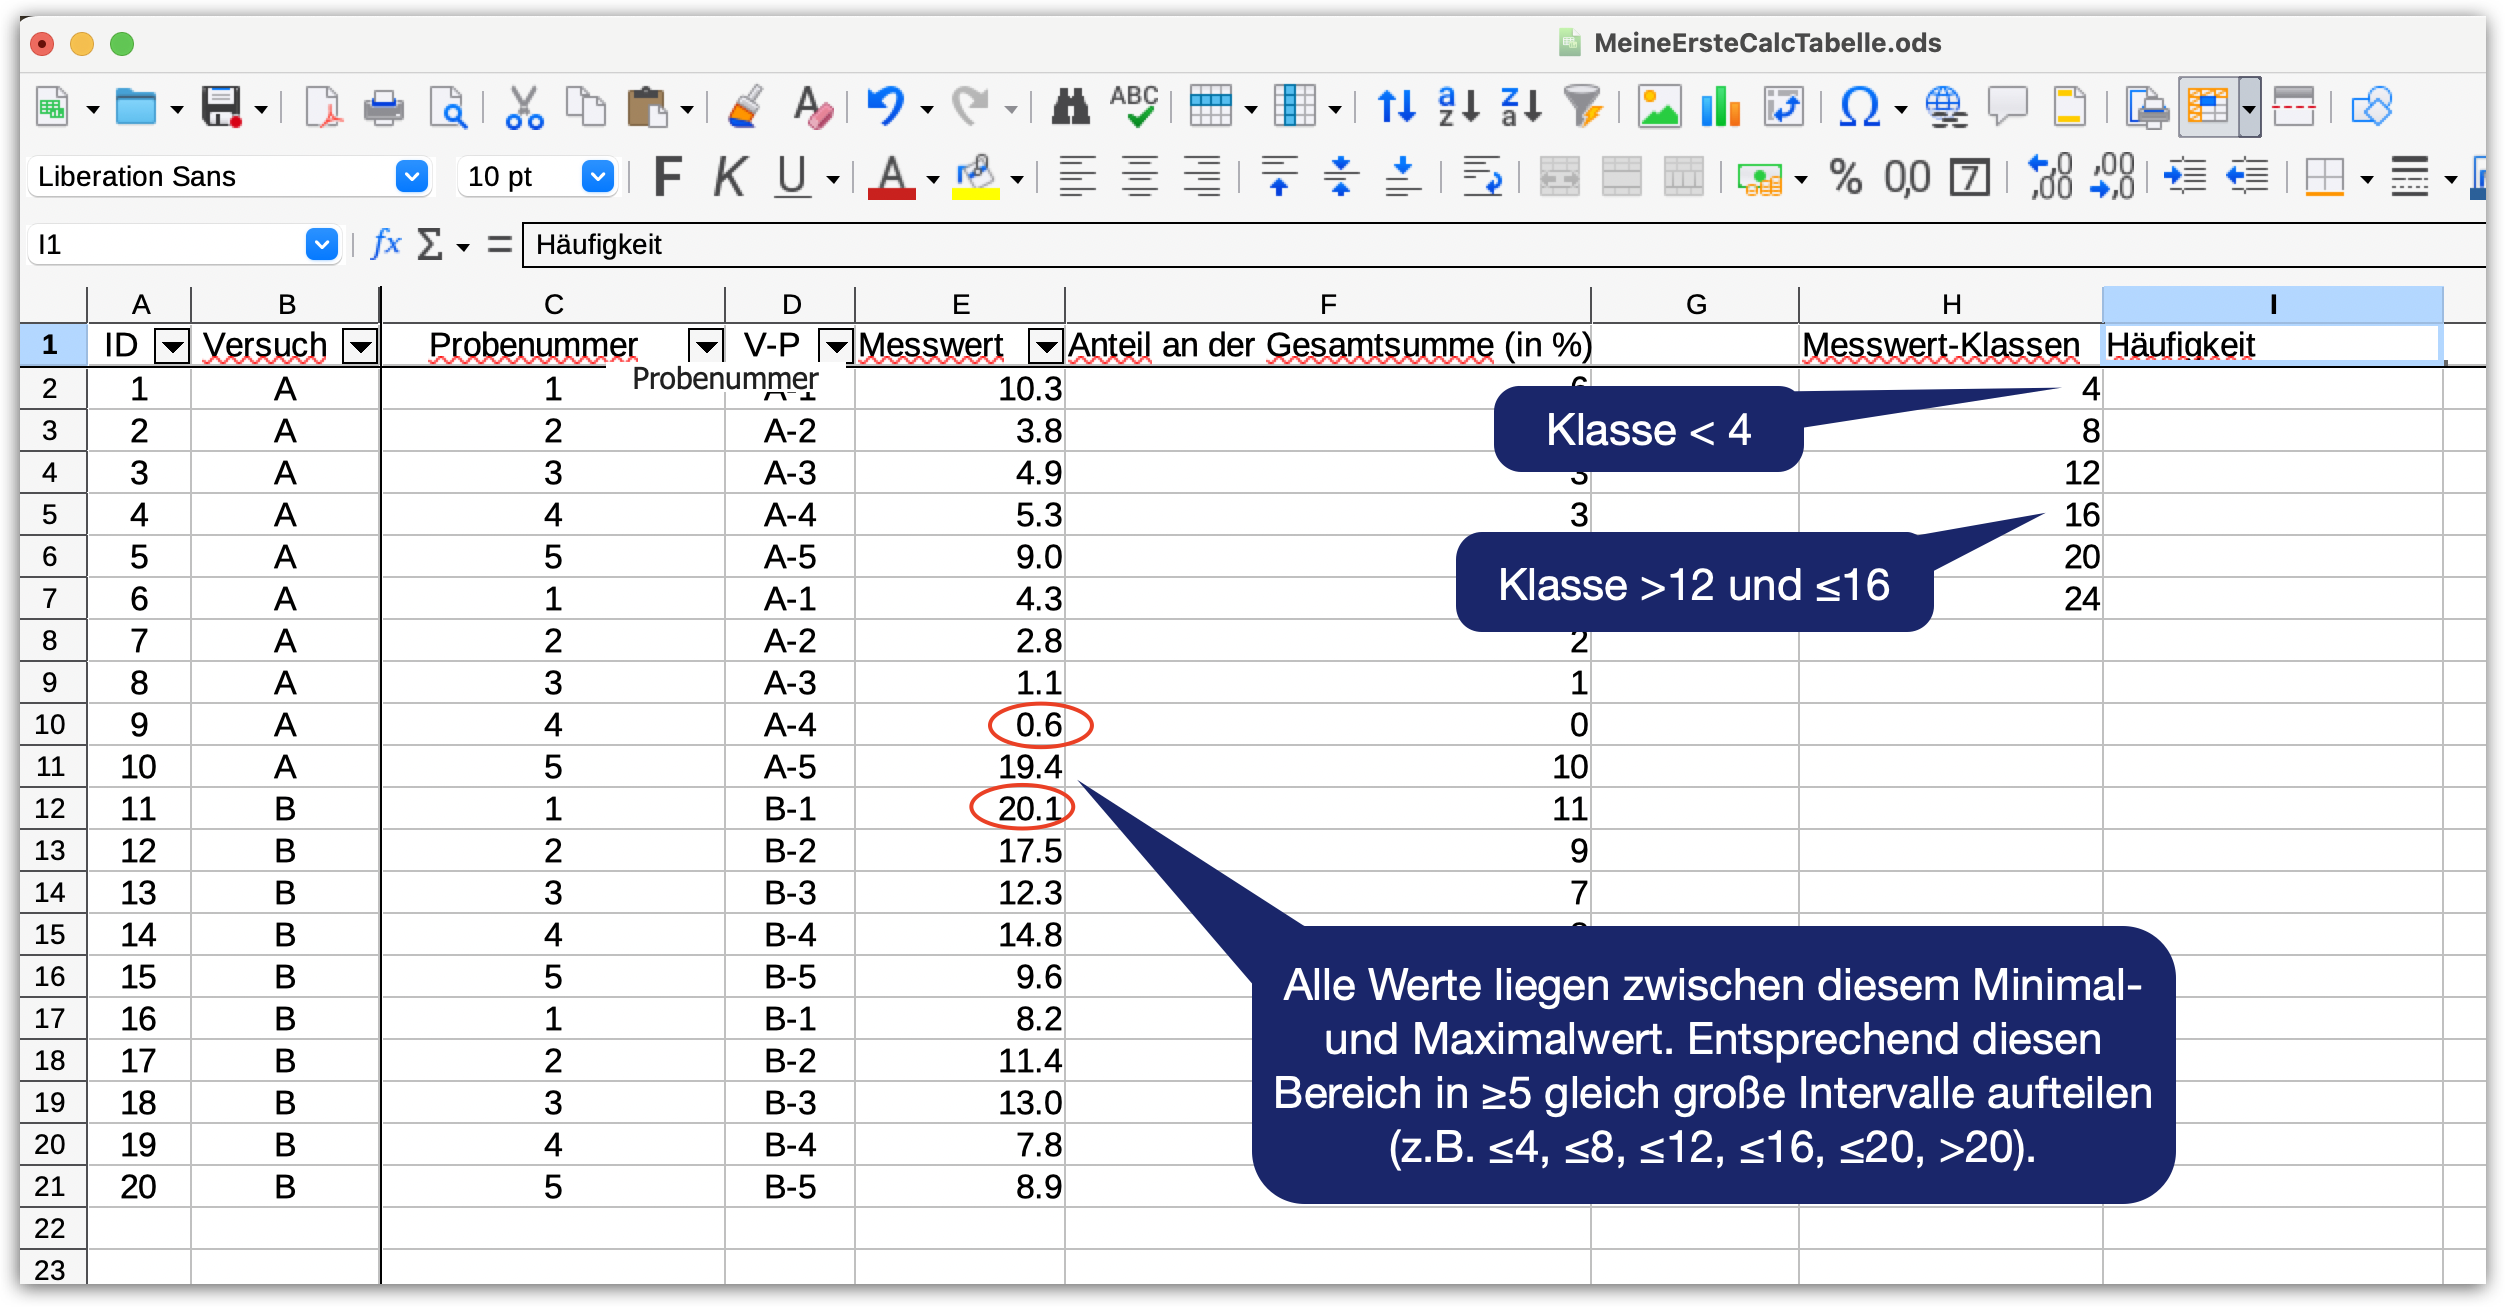This screenshot has width=2506, height=1308.
Task: Open the font color dropdown arrow
Action: click(x=932, y=176)
